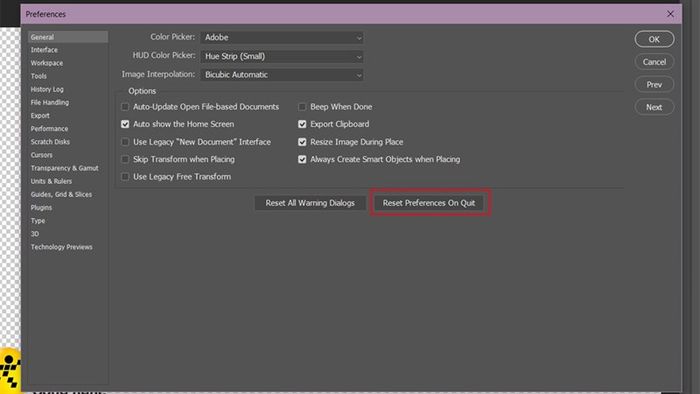
Task: Open the Color Picker dropdown
Action: tap(282, 37)
